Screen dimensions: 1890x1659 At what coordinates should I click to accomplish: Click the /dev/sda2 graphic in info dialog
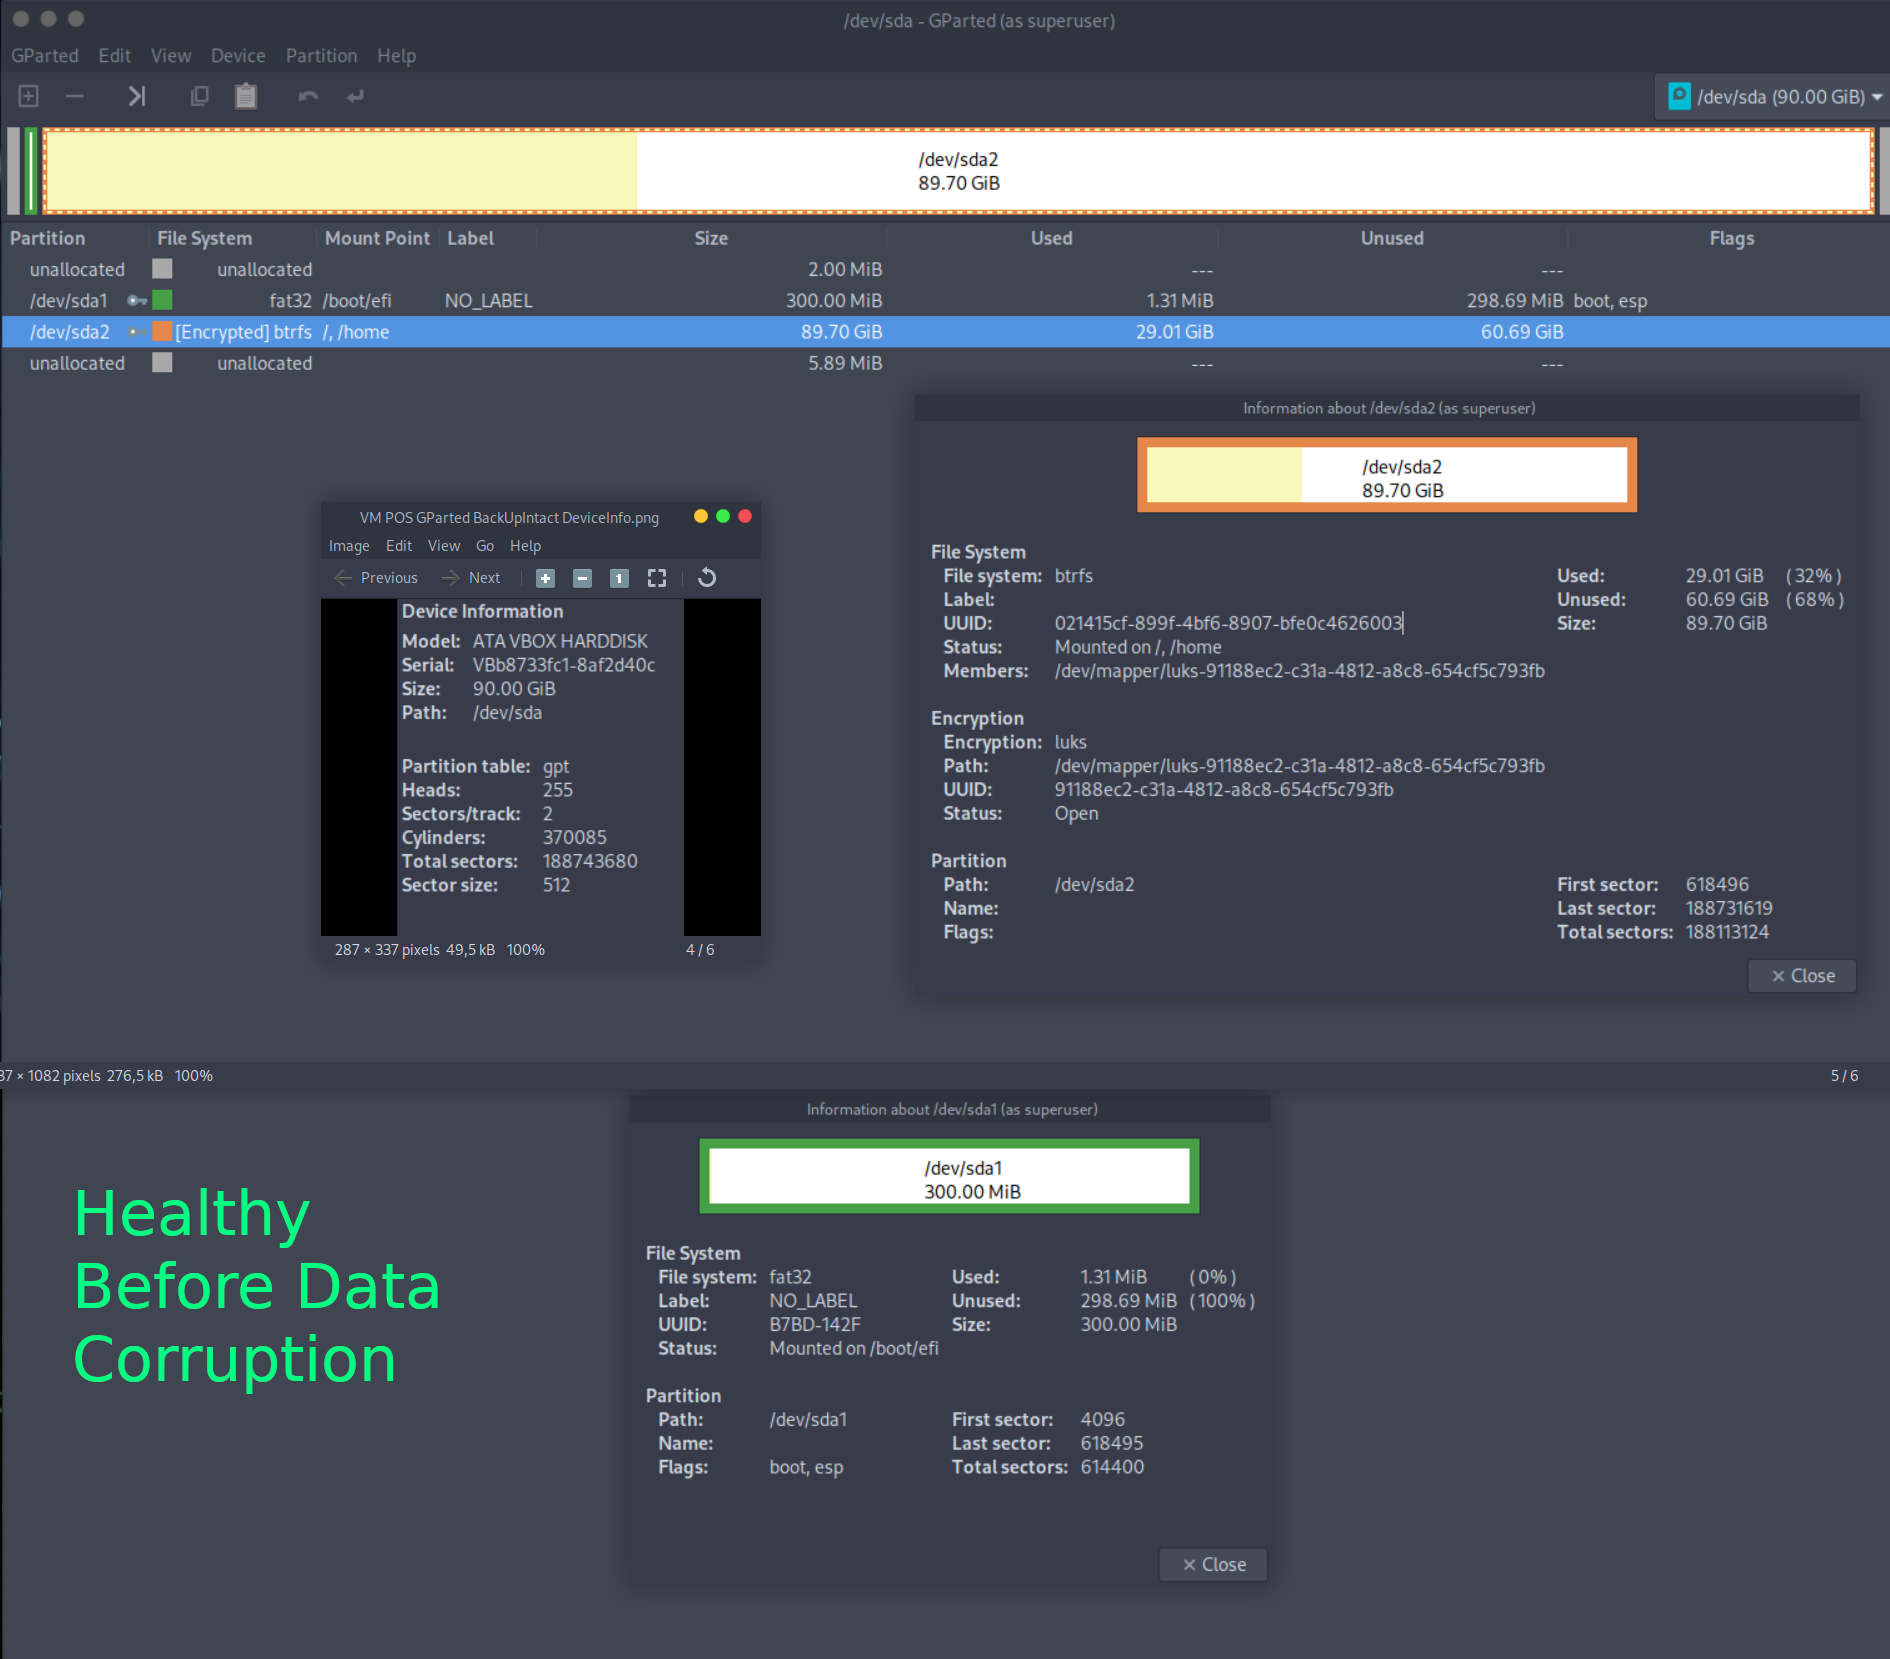tap(1387, 475)
